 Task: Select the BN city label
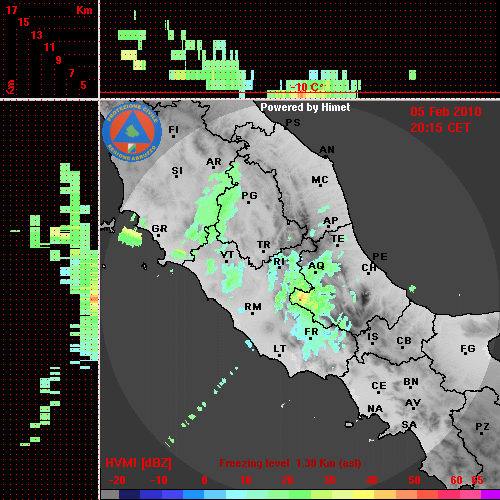click(411, 382)
